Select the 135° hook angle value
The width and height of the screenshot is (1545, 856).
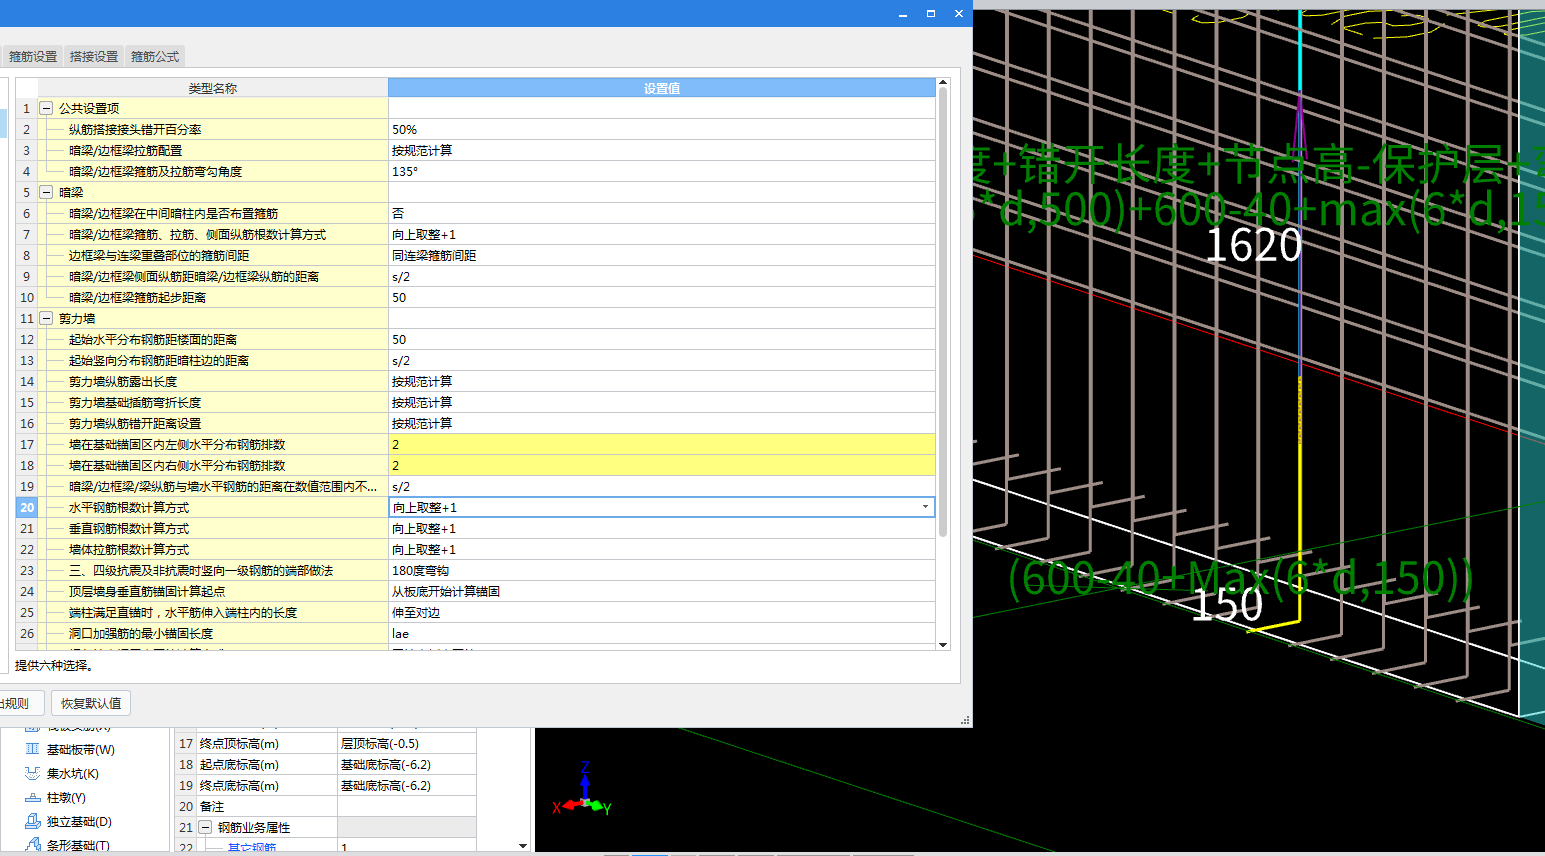[x=662, y=171]
